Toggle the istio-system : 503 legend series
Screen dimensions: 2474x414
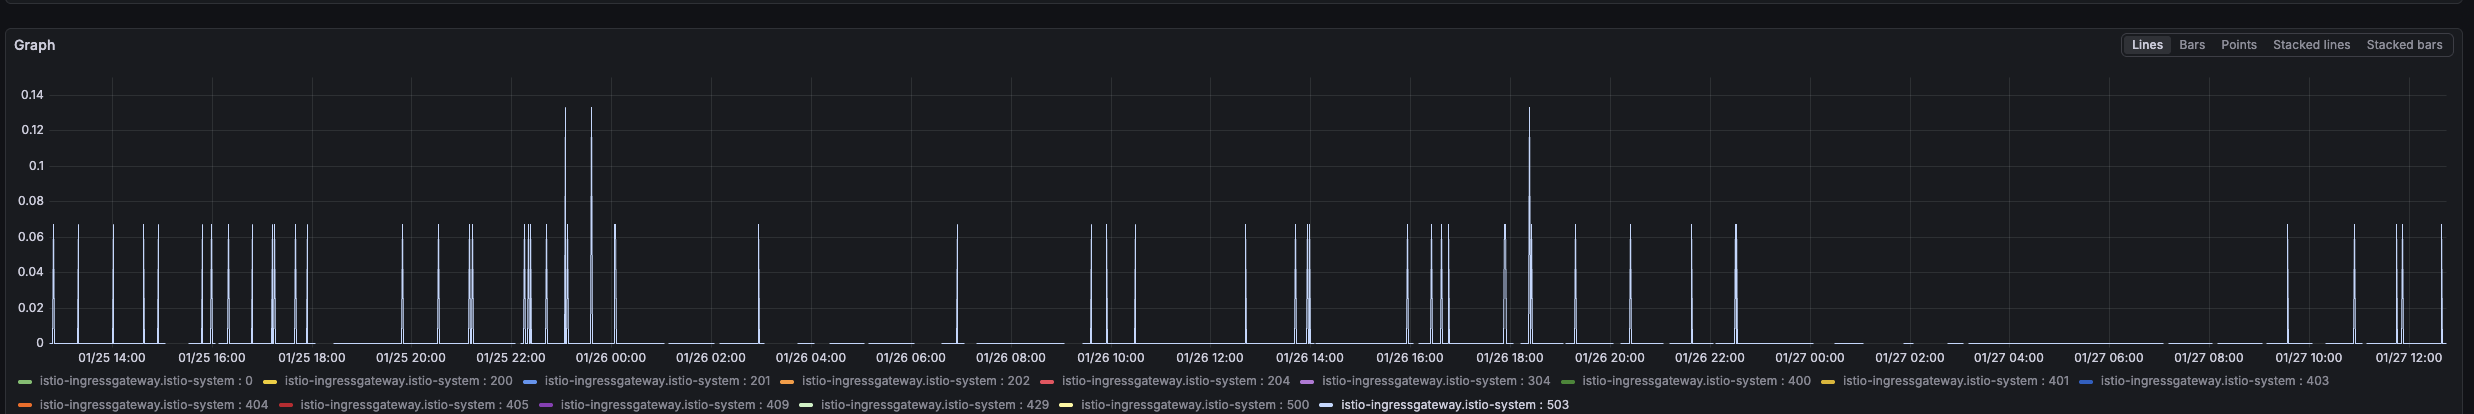click(x=1454, y=405)
